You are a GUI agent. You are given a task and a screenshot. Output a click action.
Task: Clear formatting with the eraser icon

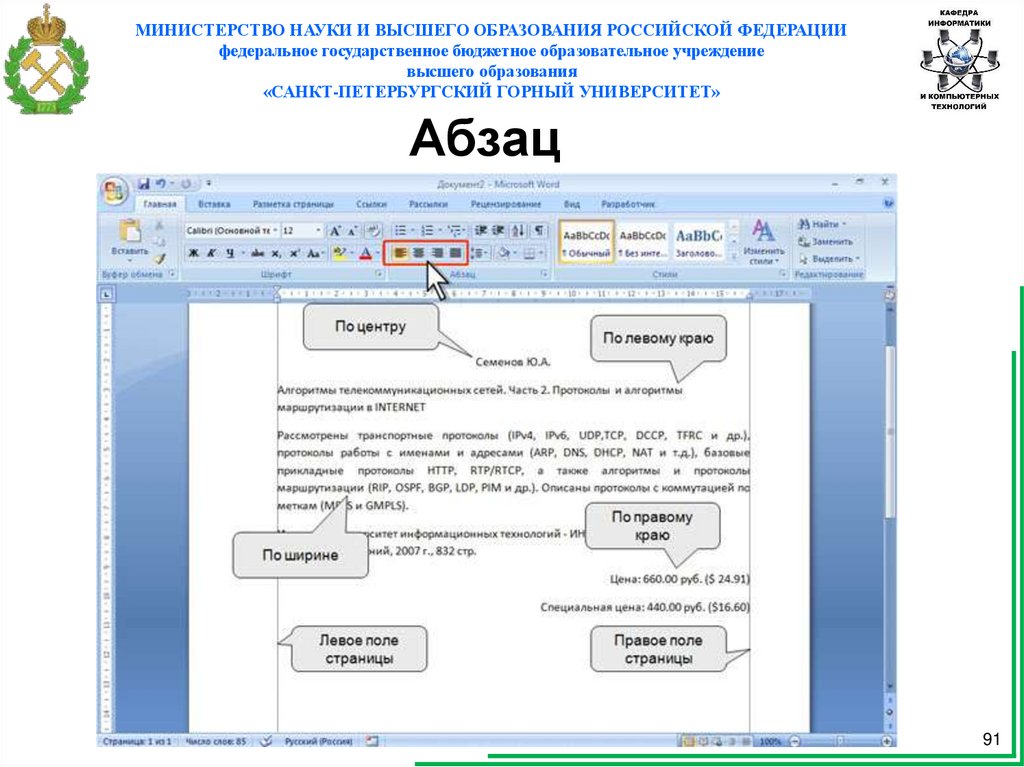(x=373, y=231)
